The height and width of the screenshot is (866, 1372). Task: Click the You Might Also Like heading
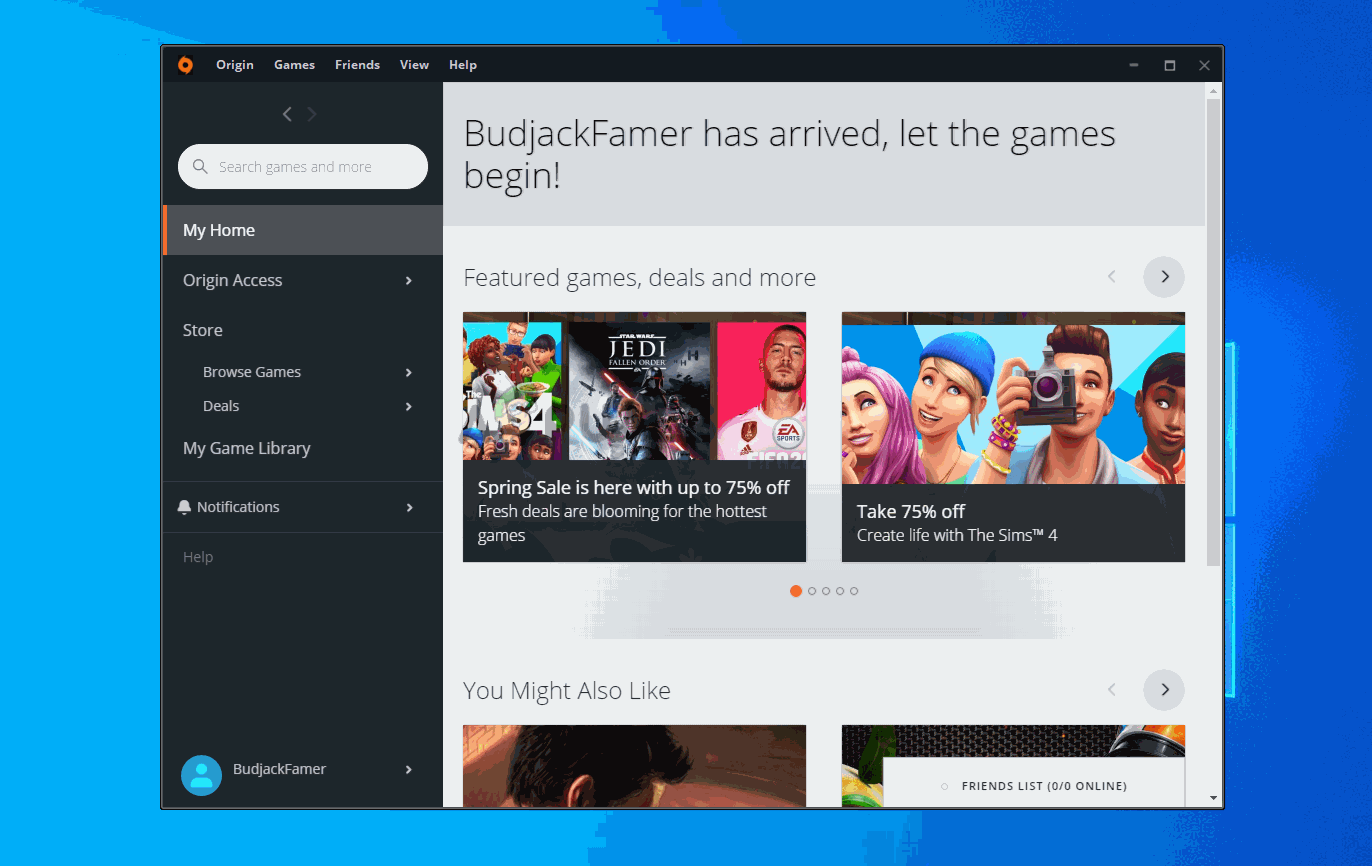pyautogui.click(x=567, y=691)
